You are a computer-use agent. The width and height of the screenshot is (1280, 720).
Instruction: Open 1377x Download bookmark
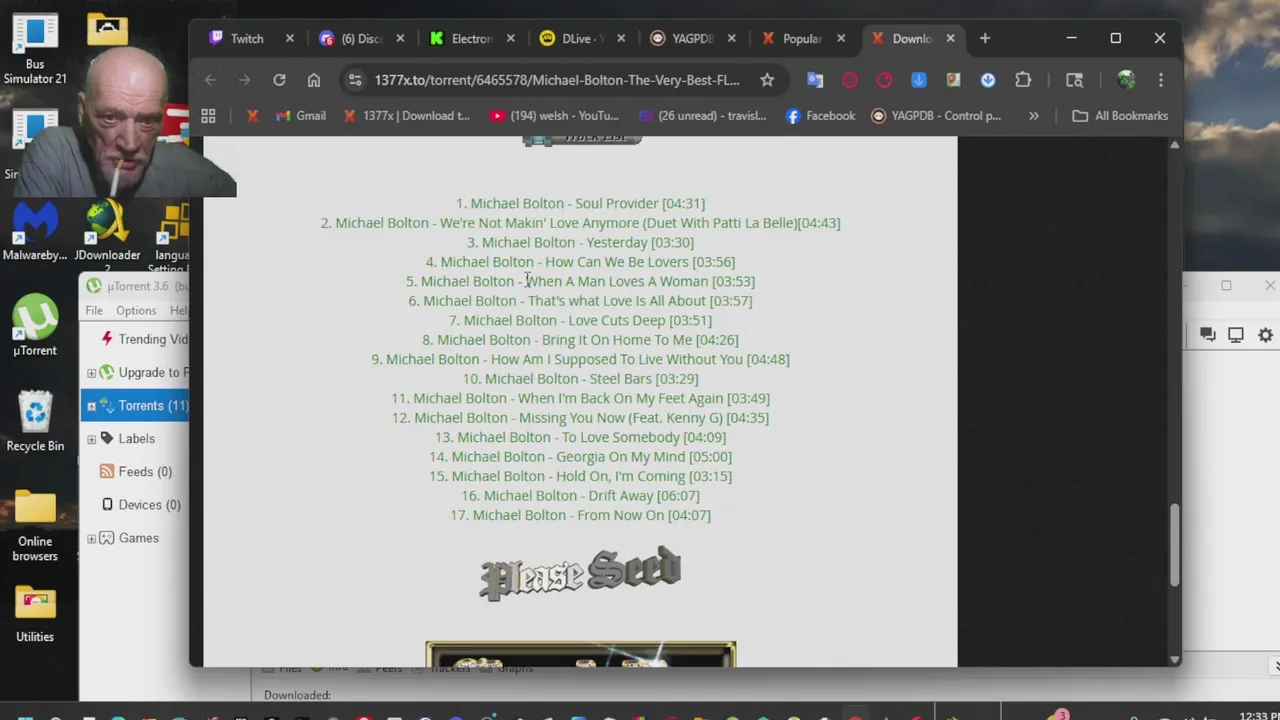[405, 116]
